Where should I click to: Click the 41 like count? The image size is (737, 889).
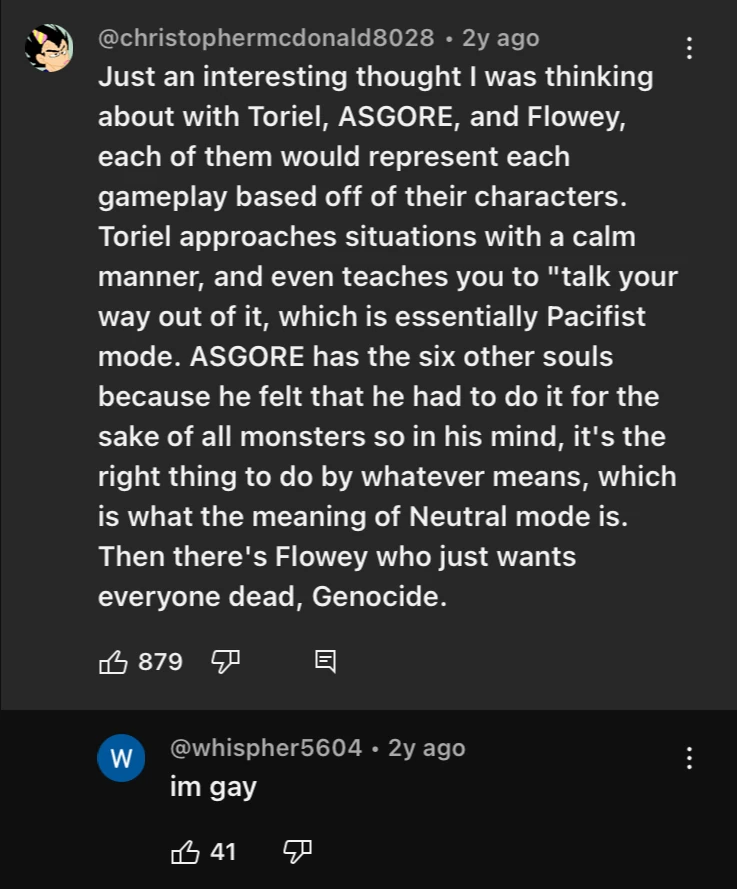click(x=223, y=852)
